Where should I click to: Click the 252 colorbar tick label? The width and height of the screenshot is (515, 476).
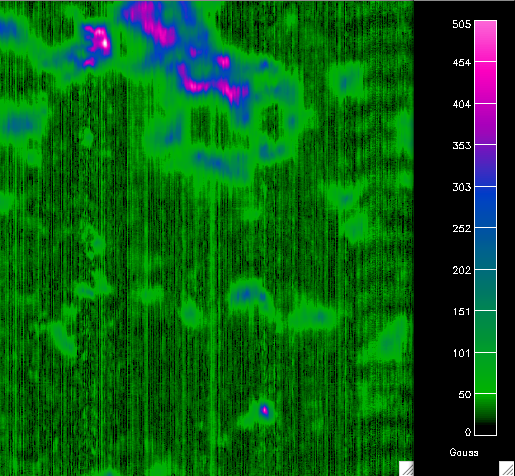pyautogui.click(x=461, y=228)
